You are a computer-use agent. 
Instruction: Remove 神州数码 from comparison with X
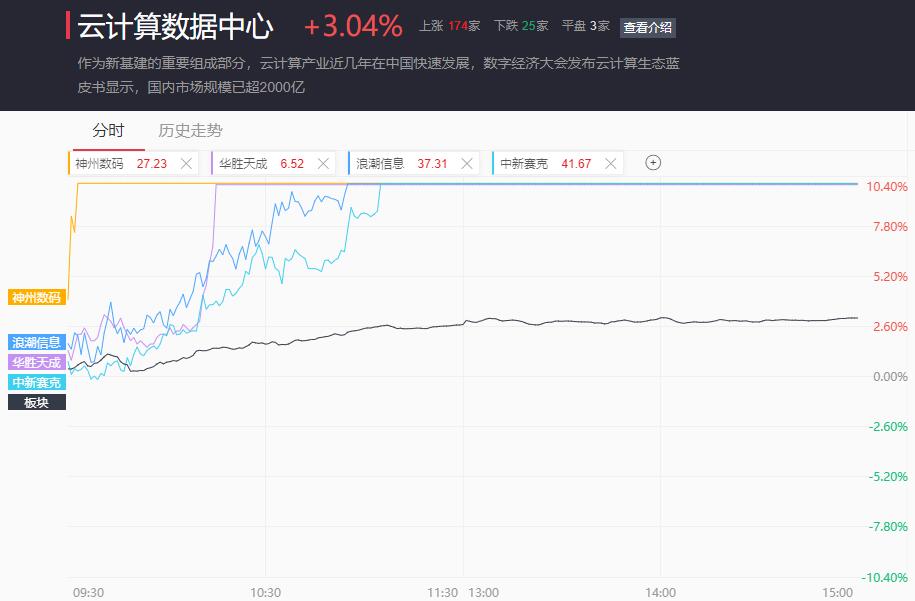coord(186,164)
